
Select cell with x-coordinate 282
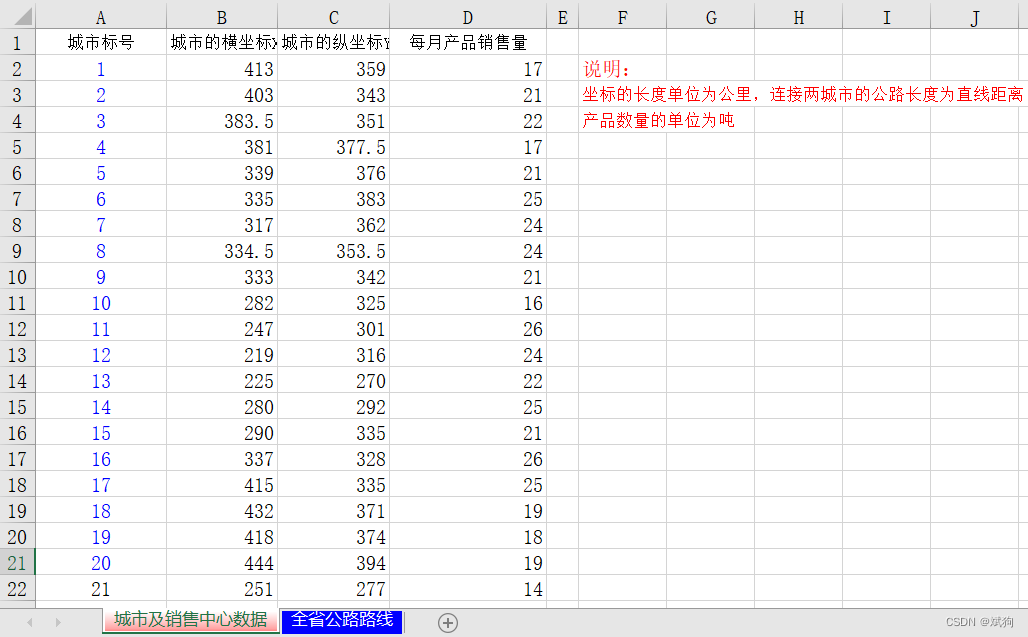point(222,303)
